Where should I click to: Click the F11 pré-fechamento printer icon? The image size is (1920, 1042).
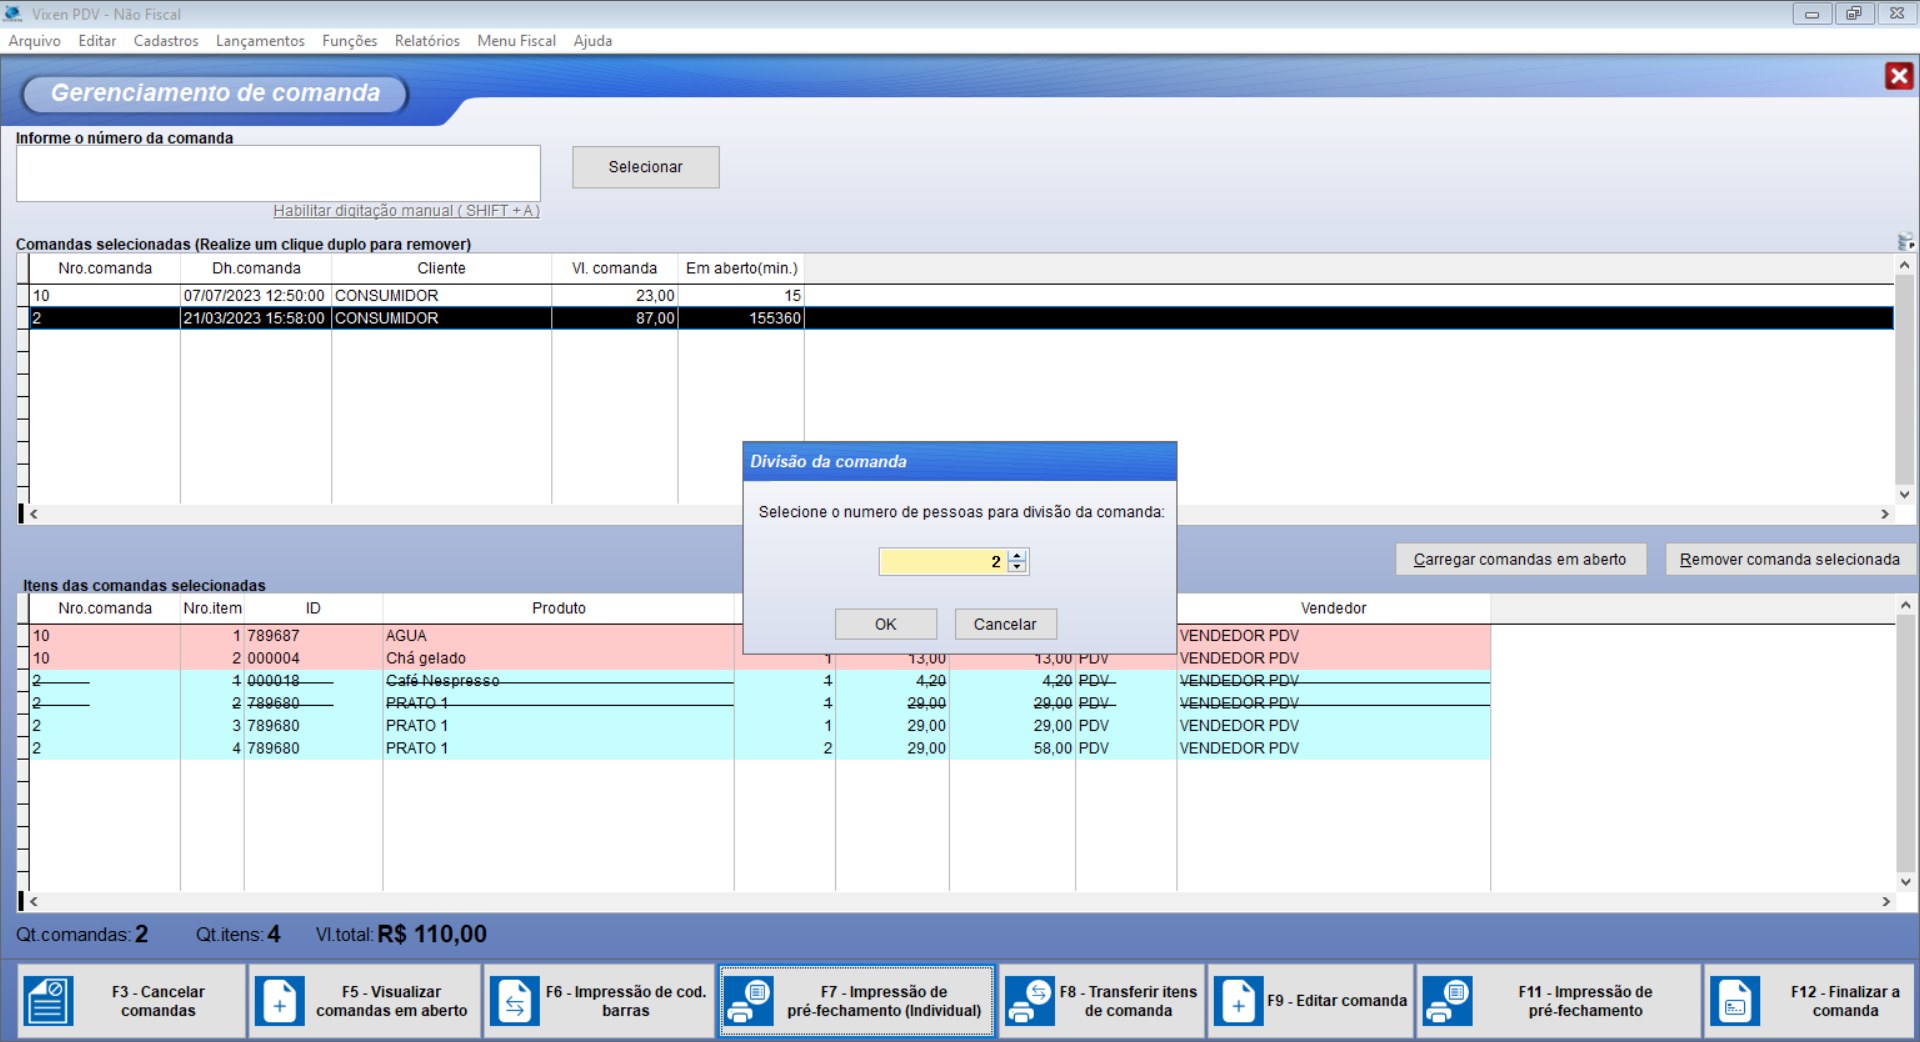coord(1446,1001)
